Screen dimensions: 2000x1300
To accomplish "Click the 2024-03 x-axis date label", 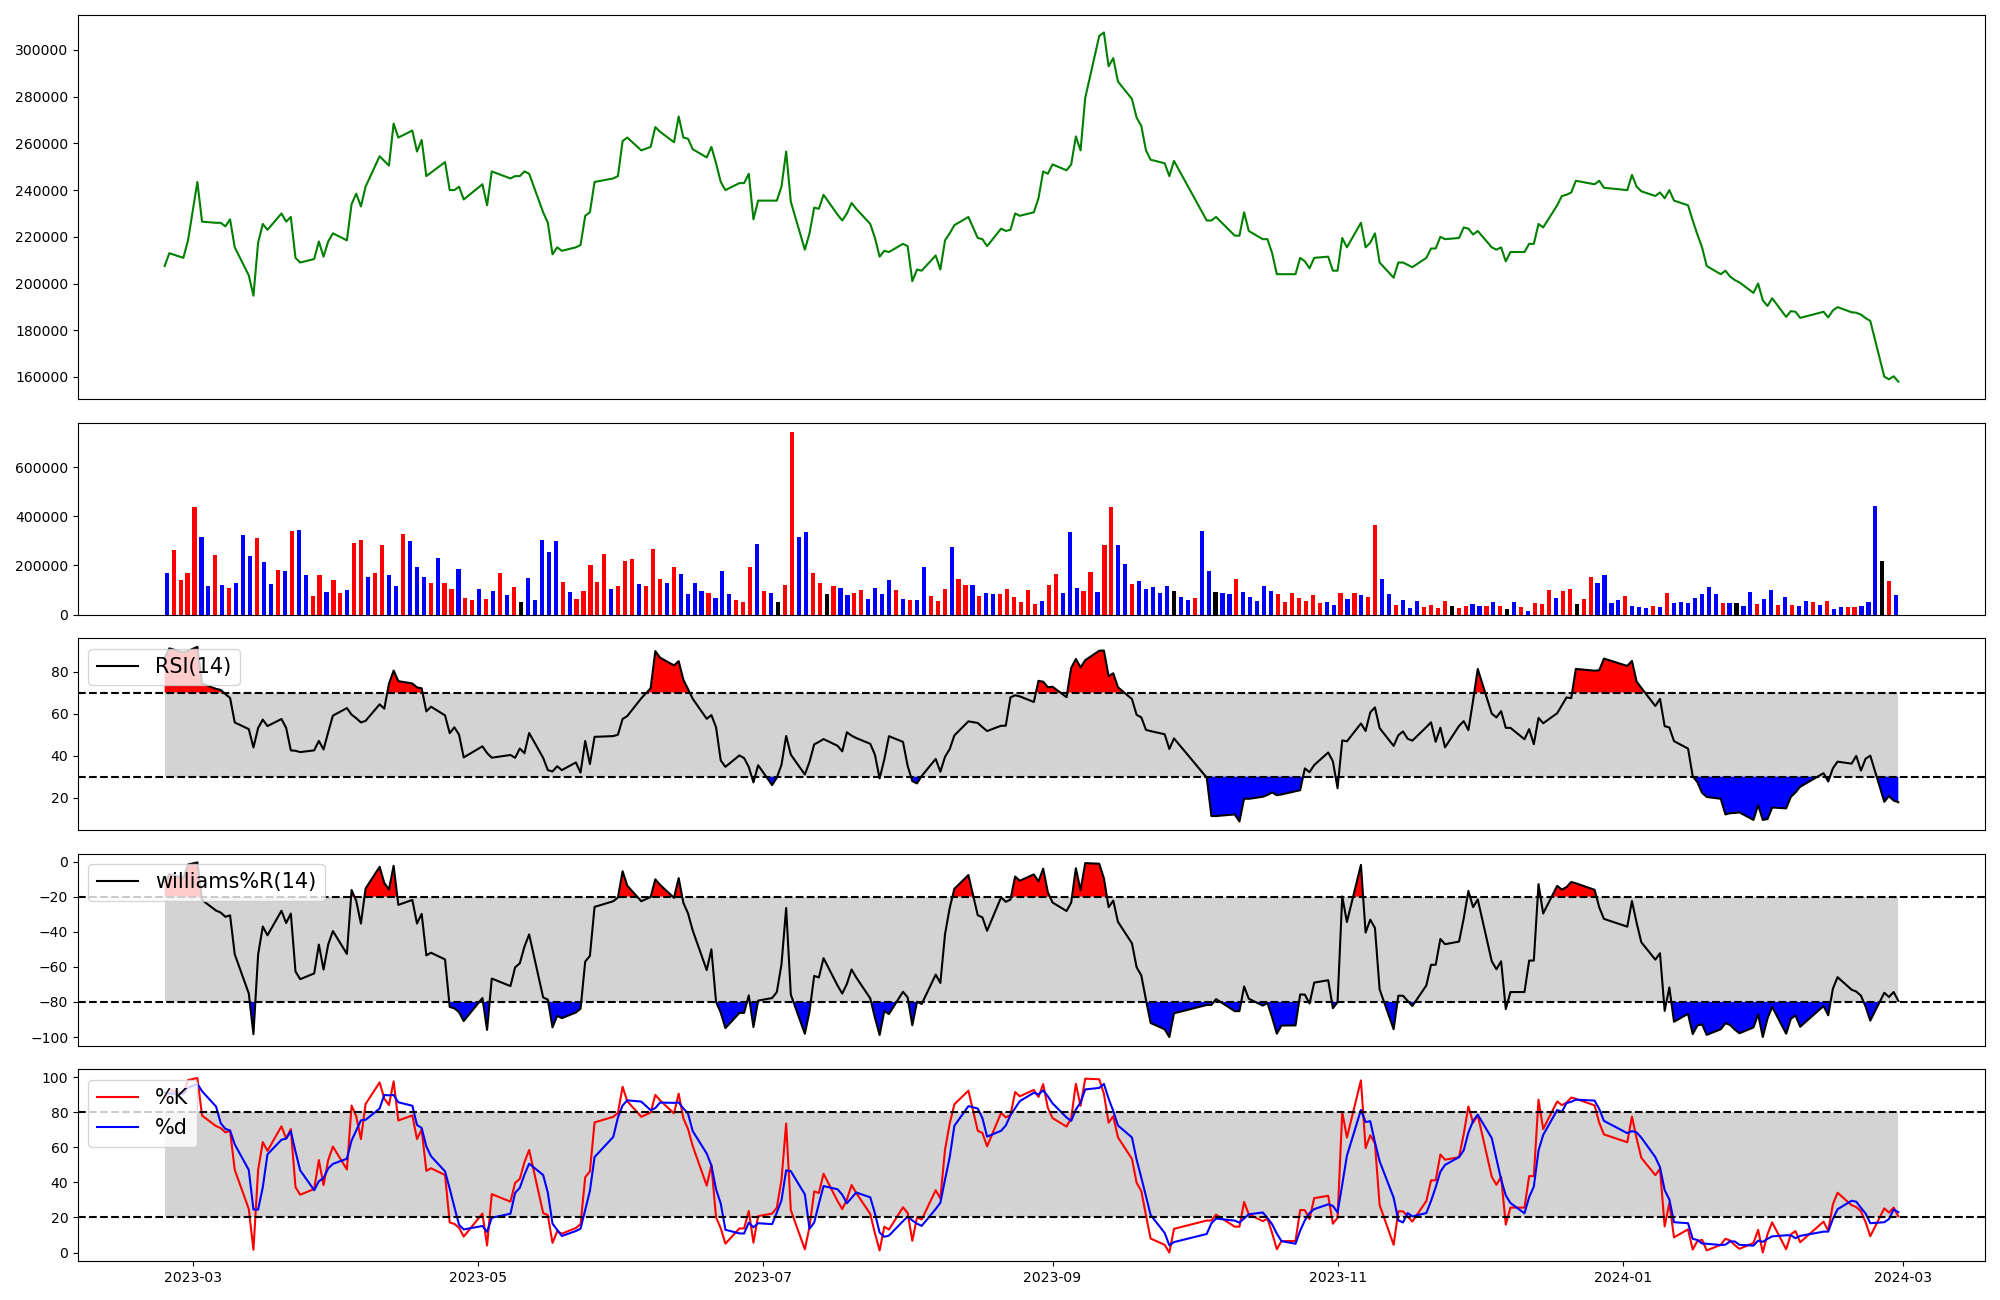I will click(x=1902, y=1277).
